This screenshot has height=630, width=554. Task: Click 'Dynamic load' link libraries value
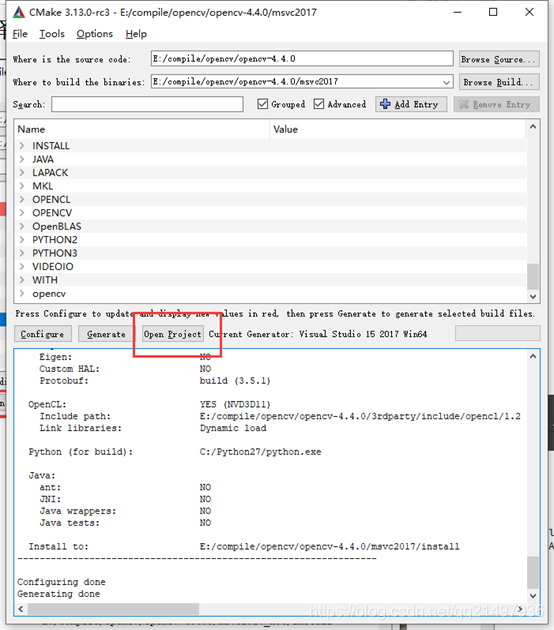tap(233, 428)
